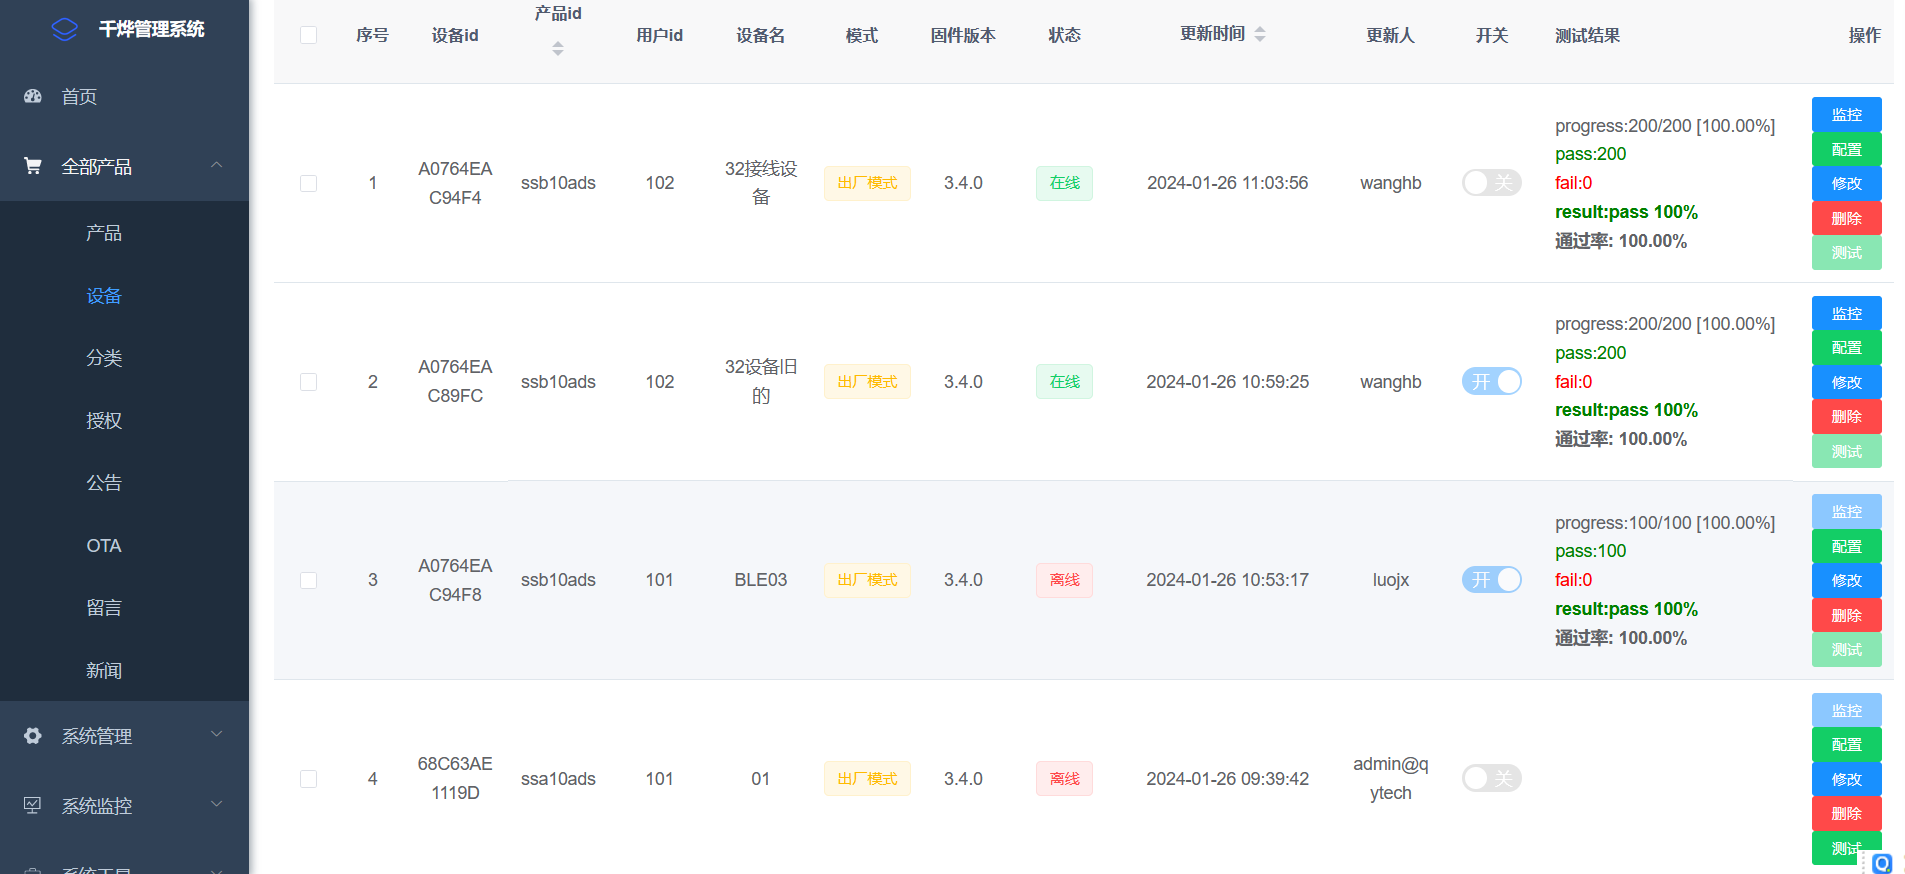This screenshot has width=1905, height=874.
Task: Select the checkbox for row 3 BLE03
Action: (x=309, y=580)
